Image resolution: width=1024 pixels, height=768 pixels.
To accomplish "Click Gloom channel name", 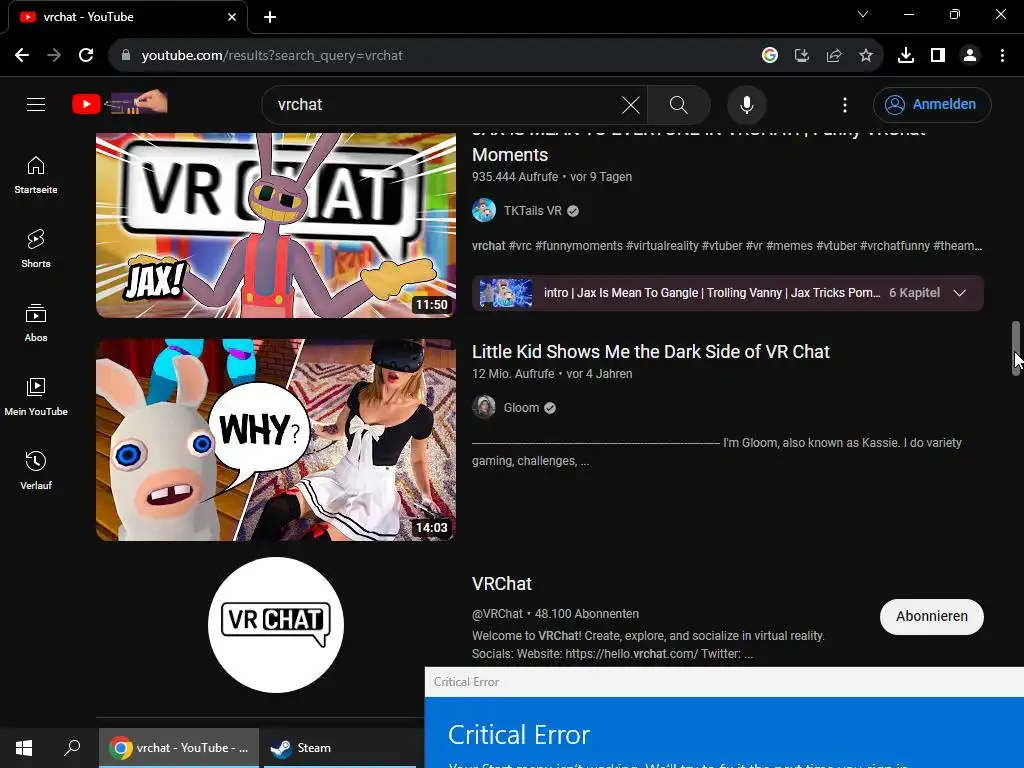I will click(521, 408).
